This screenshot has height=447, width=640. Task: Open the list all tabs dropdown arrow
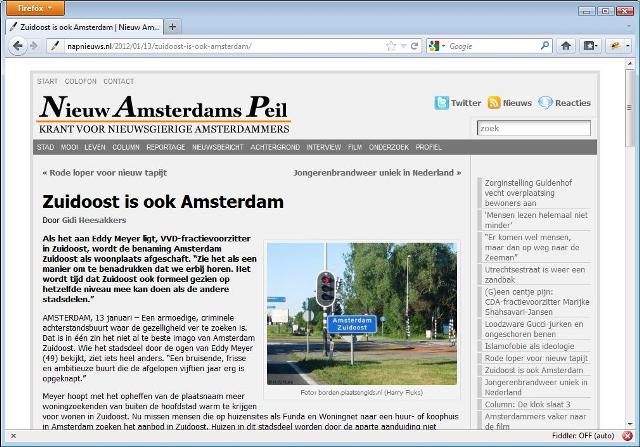(x=629, y=27)
